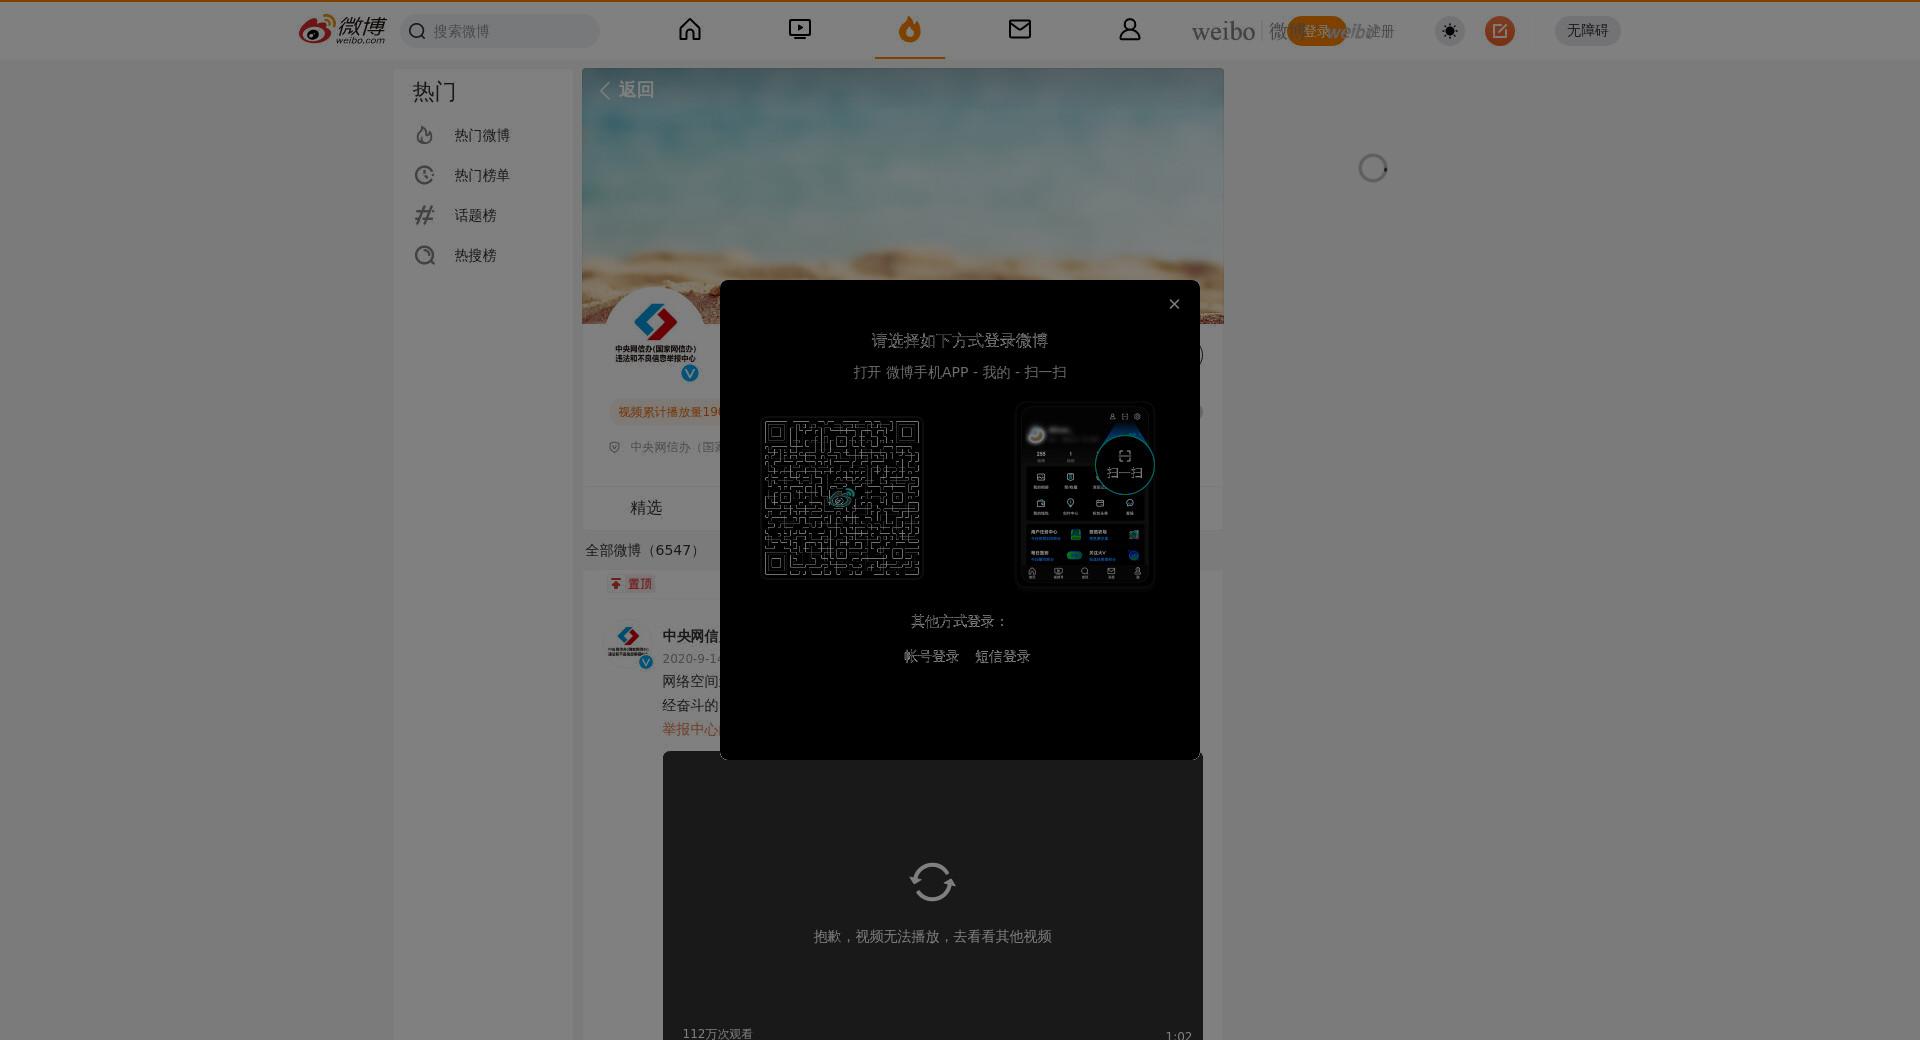
Task: Click the post author's small avatar
Action: click(x=628, y=645)
